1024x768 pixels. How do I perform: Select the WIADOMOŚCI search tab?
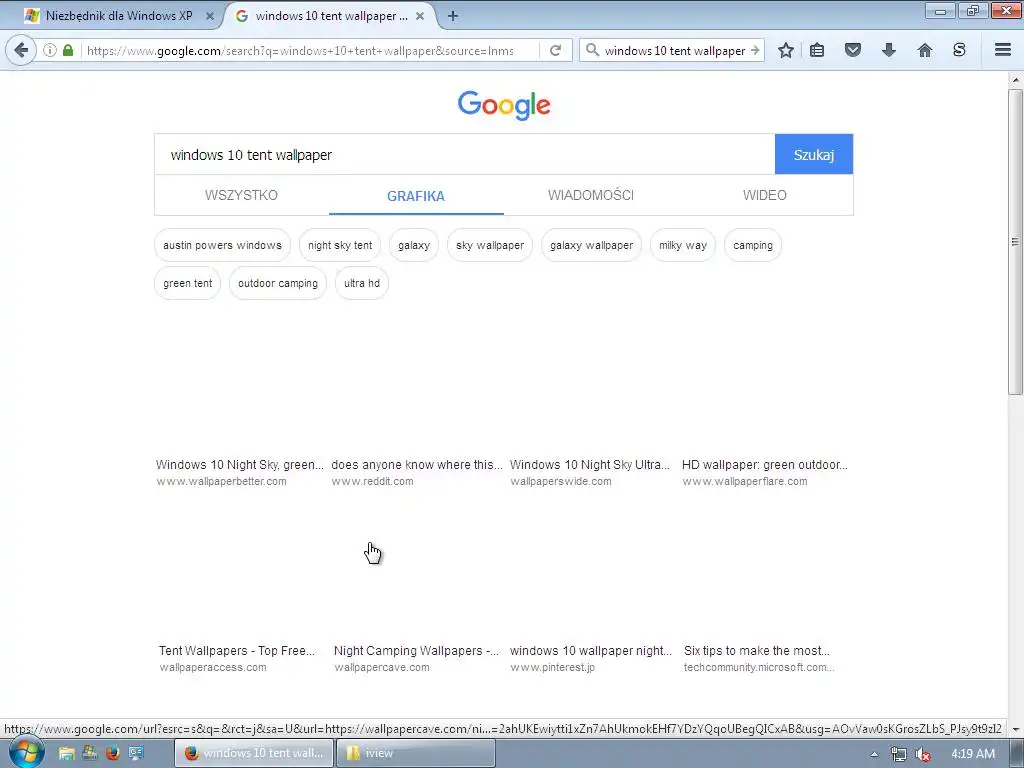tap(590, 195)
